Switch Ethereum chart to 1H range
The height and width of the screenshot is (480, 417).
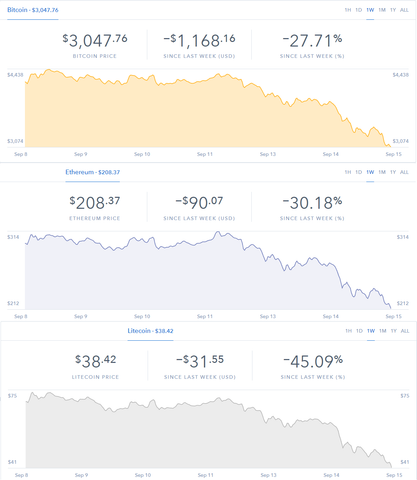348,172
